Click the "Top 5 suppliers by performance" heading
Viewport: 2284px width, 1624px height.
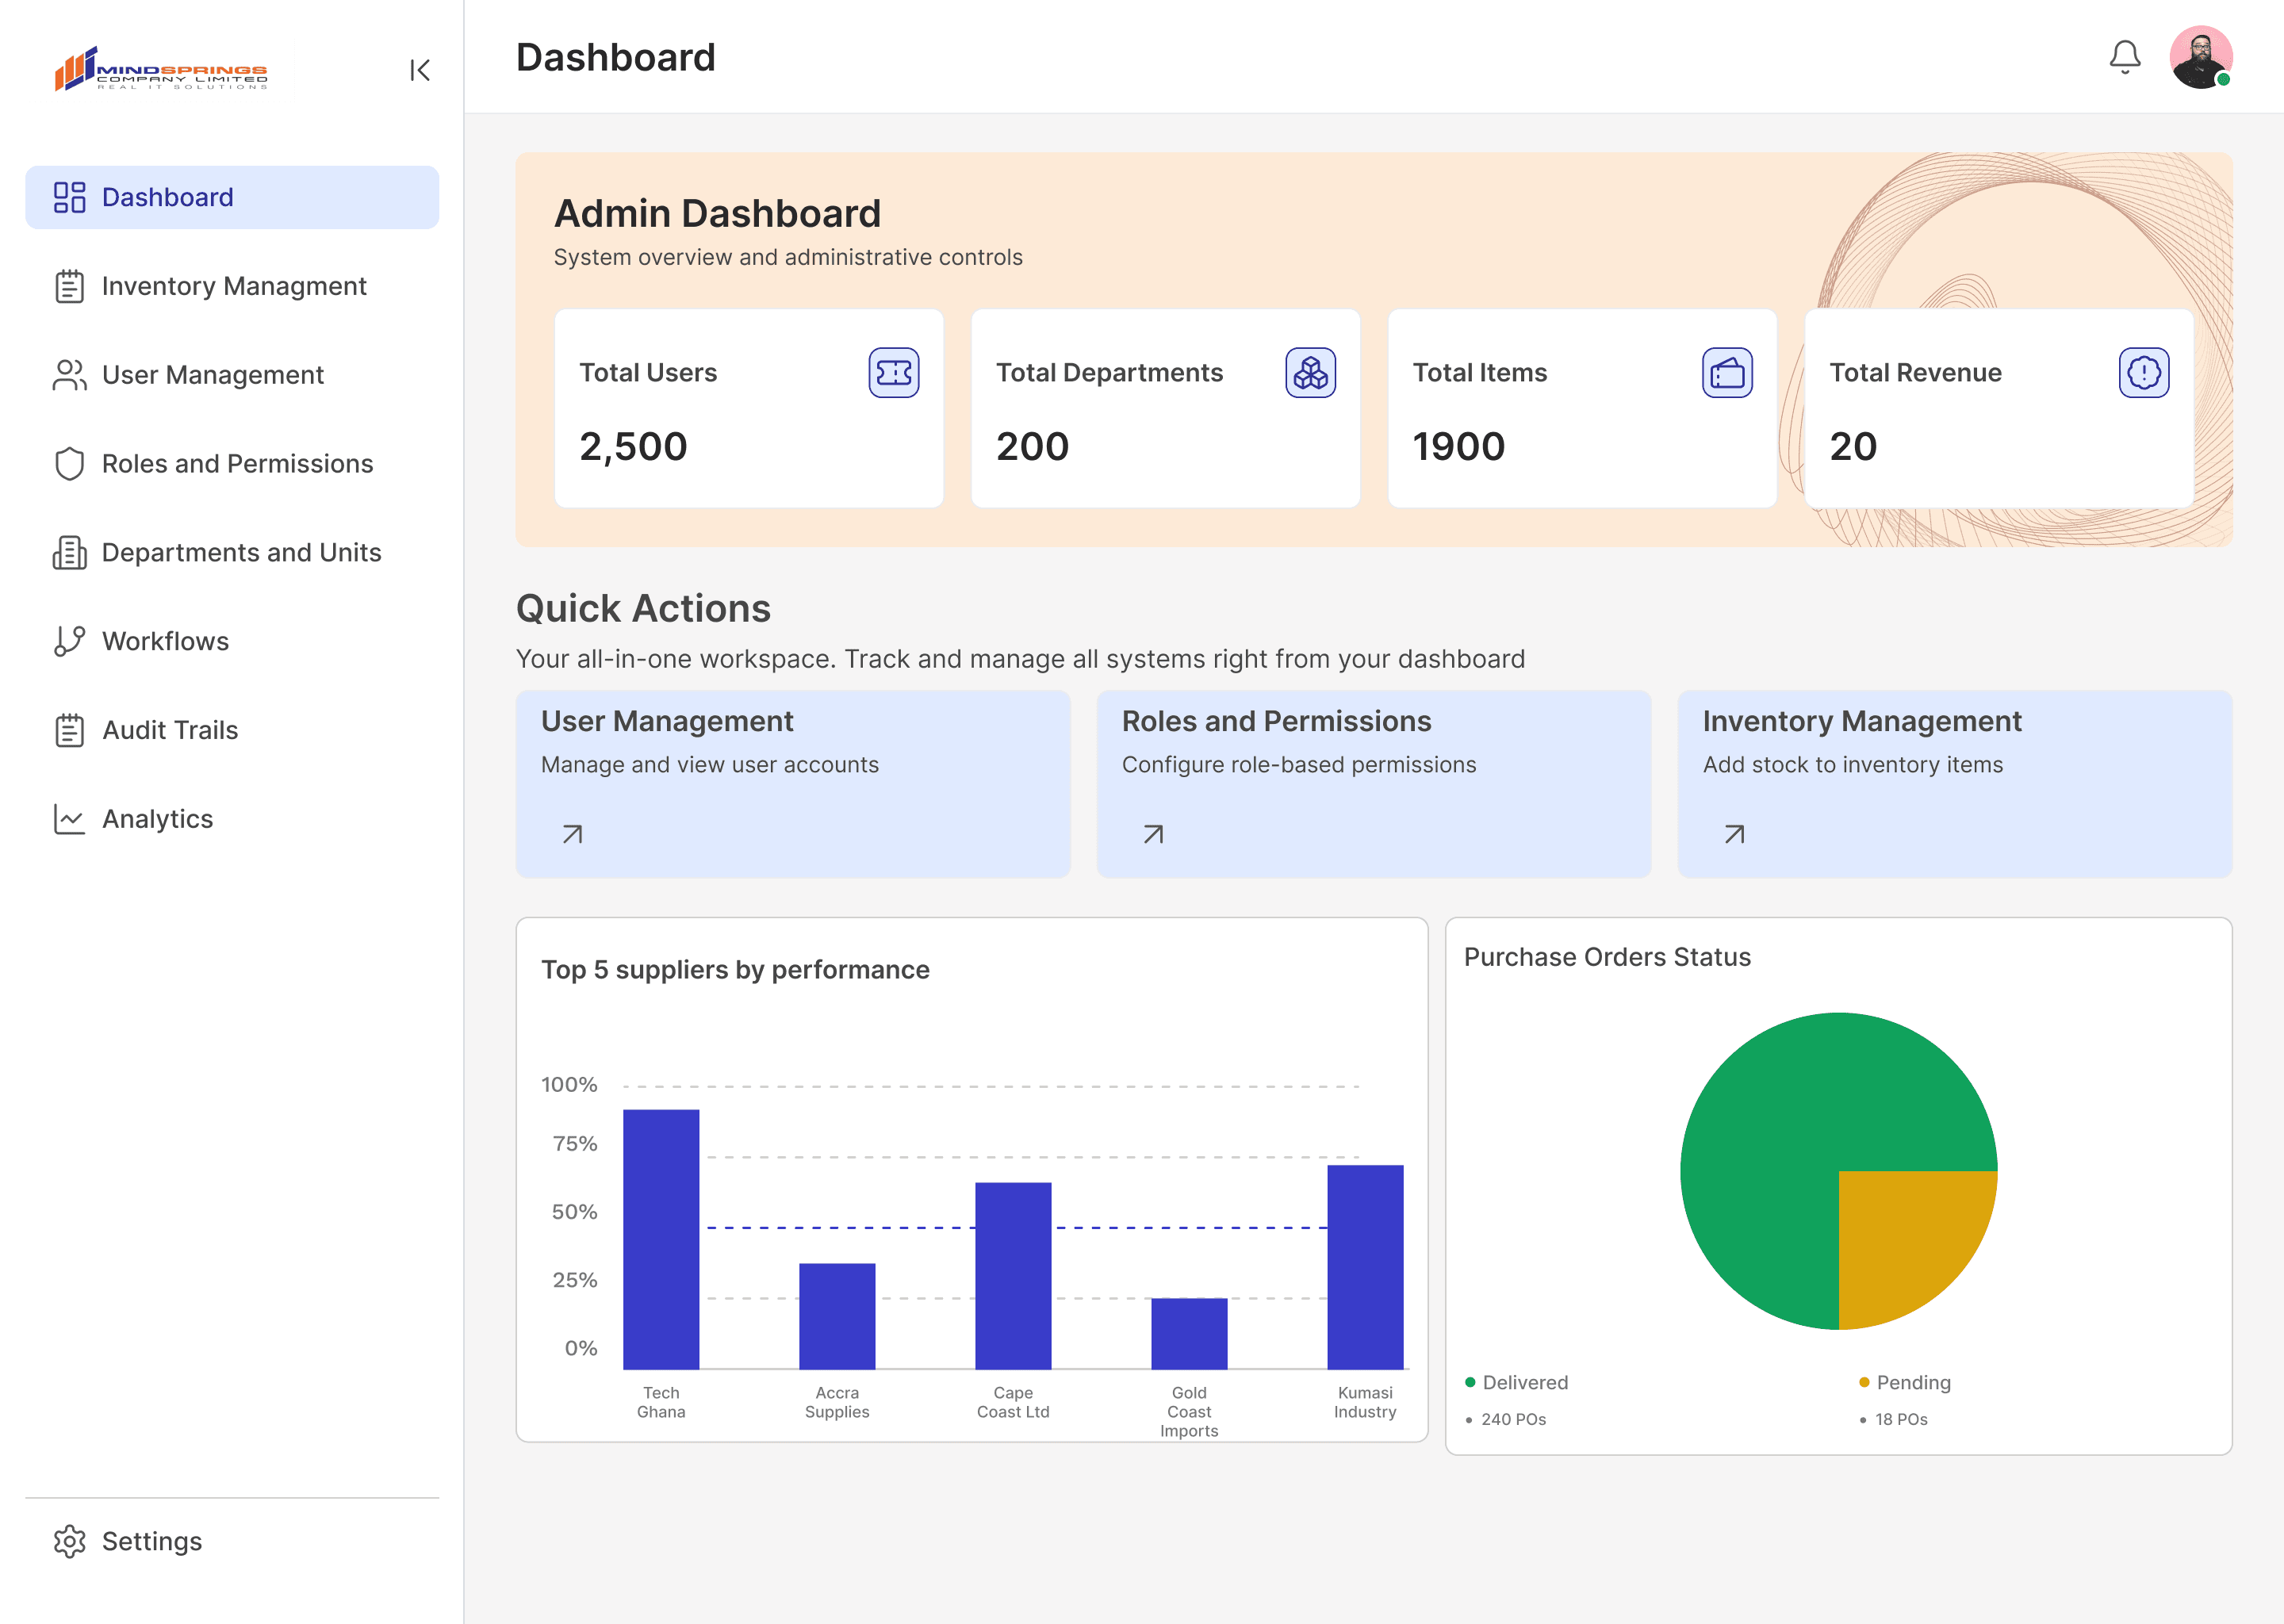click(735, 970)
